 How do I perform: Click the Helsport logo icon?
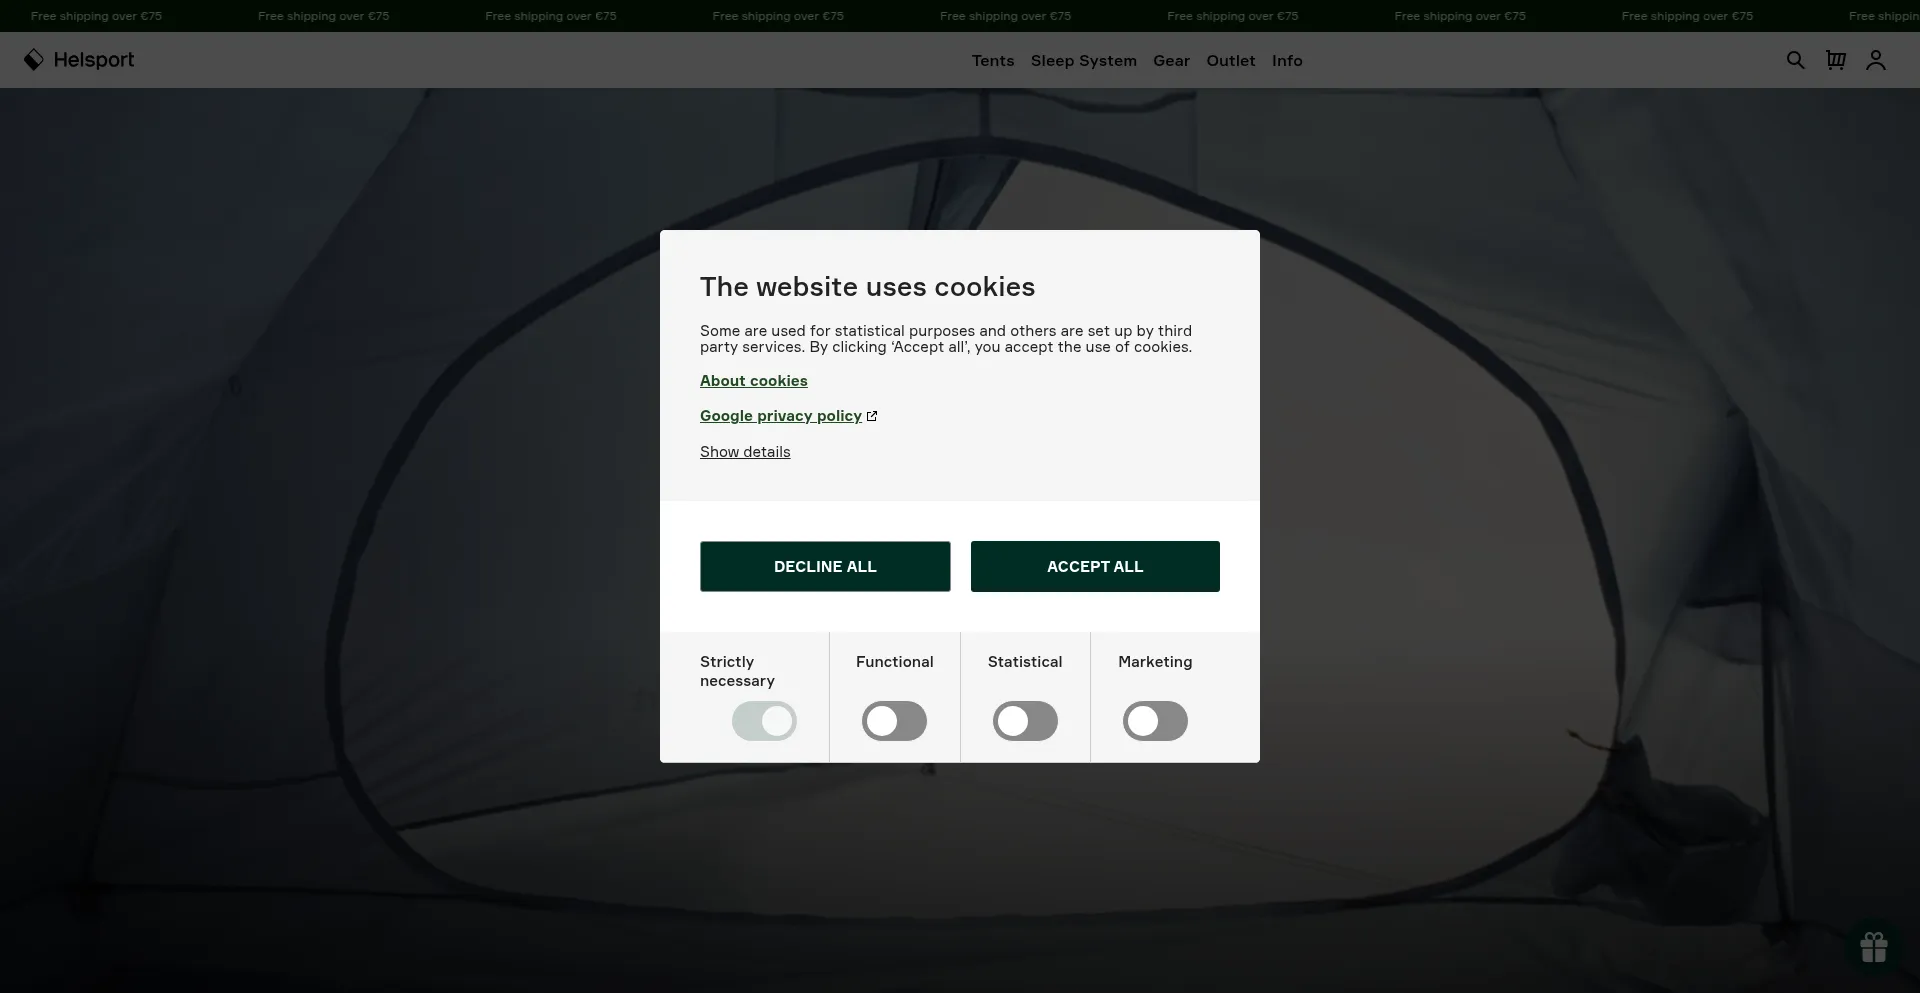pos(33,60)
